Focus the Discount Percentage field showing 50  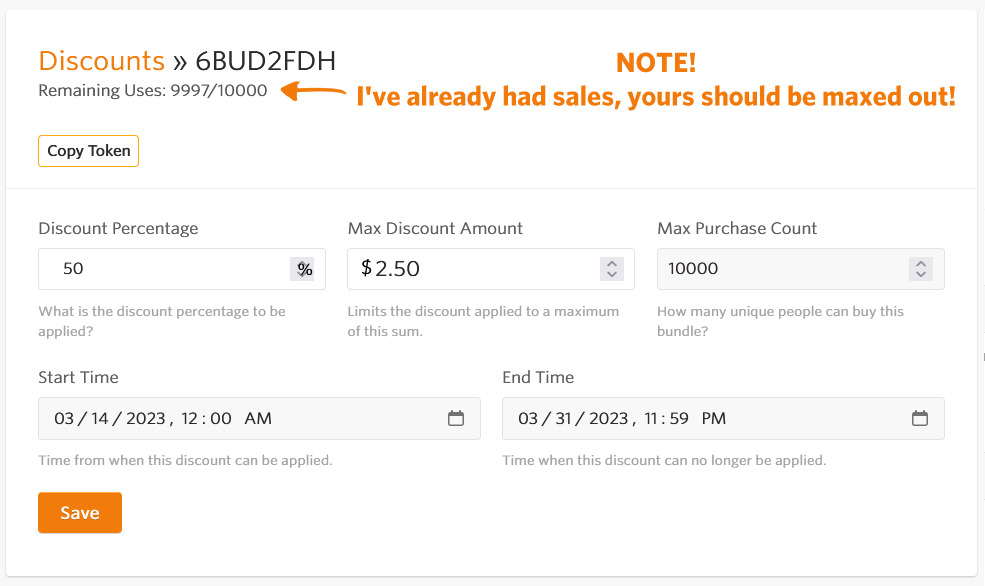click(x=182, y=269)
